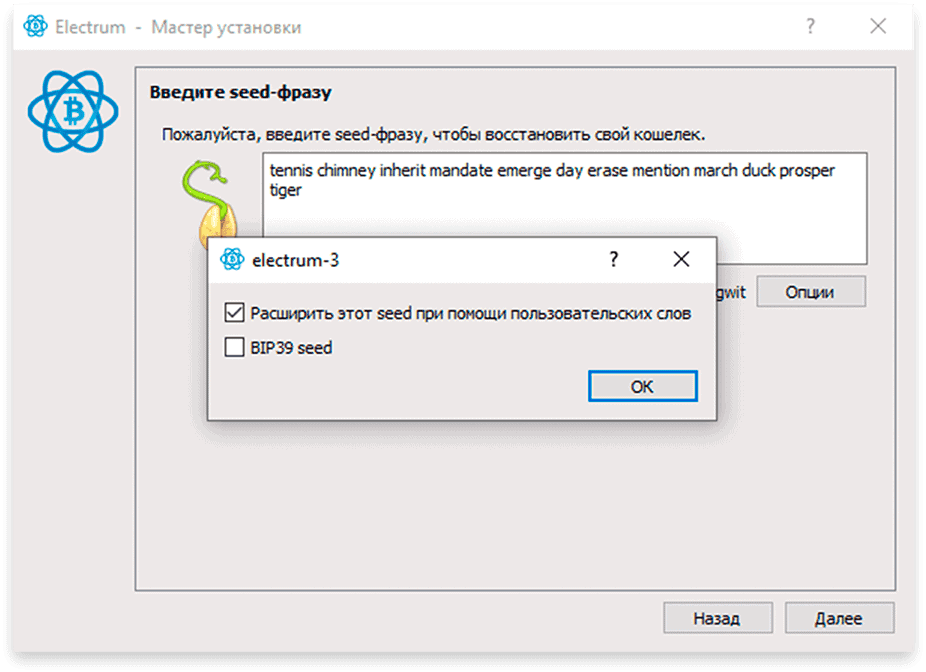Enable the BIP39 seed checkbox

[x=234, y=347]
